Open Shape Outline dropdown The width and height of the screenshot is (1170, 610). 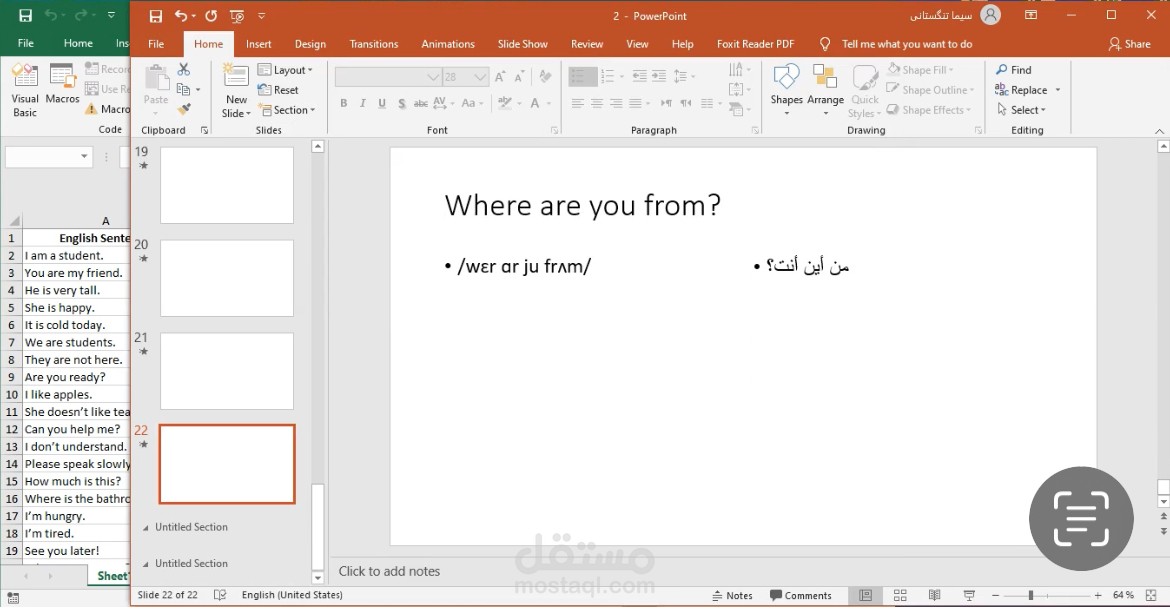click(x=930, y=89)
